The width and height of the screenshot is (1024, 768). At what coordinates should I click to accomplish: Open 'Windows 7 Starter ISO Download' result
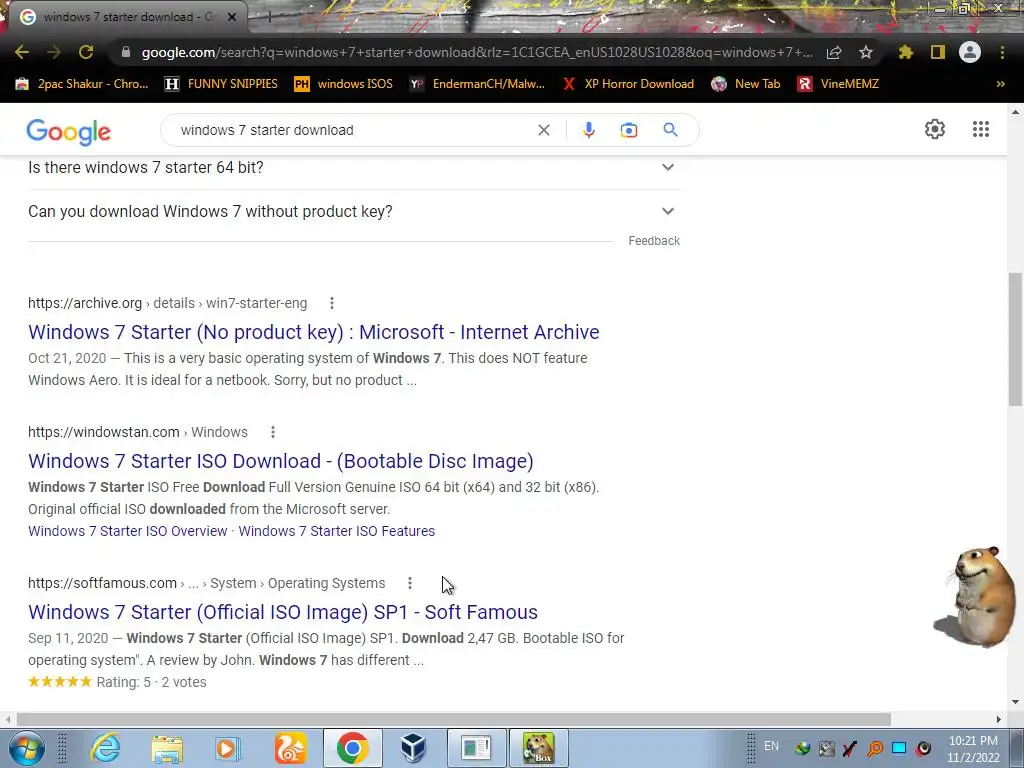point(281,461)
